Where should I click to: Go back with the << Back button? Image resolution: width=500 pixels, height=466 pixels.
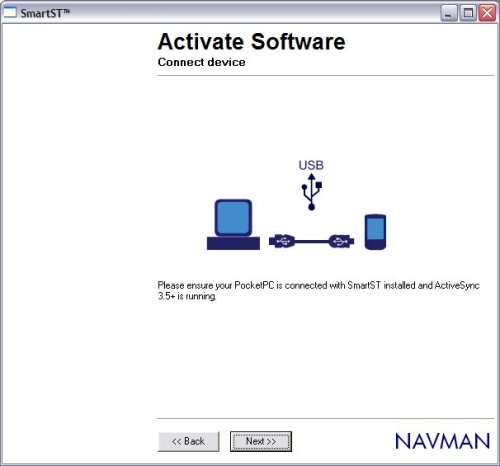[188, 441]
